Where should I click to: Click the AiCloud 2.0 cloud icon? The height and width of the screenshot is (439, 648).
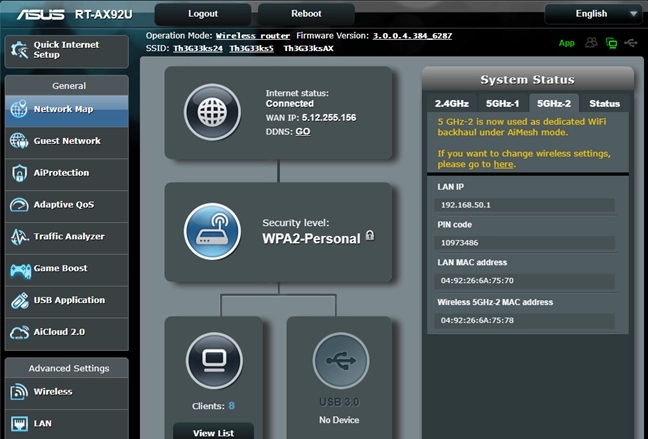[x=19, y=332]
